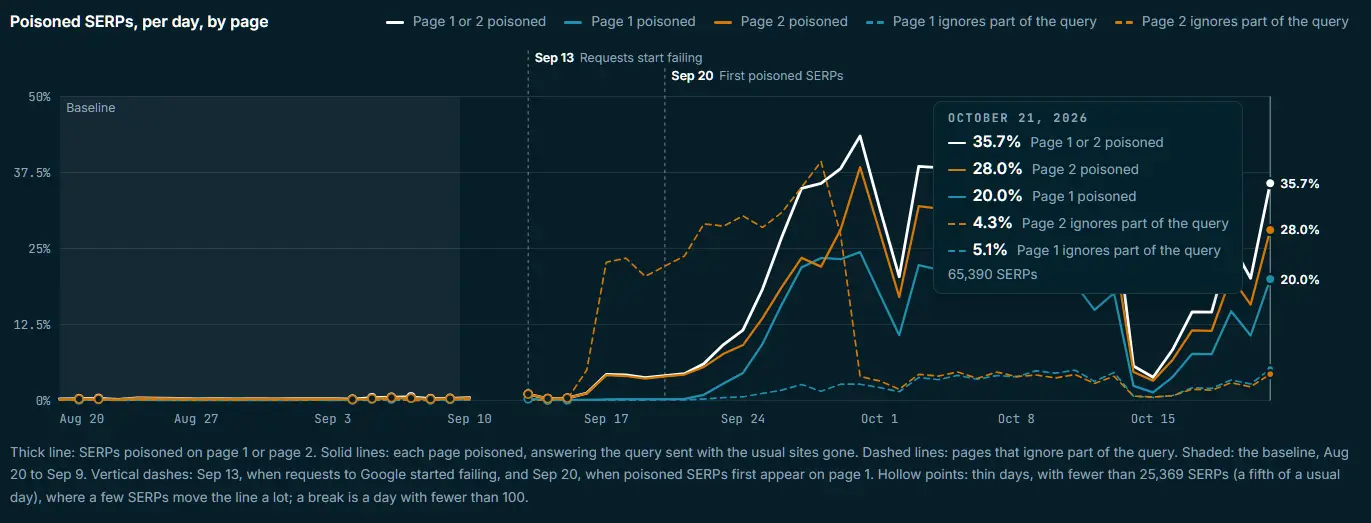Click the 'Oct 8' x-axis date
The width and height of the screenshot is (1371, 523).
tap(1016, 419)
